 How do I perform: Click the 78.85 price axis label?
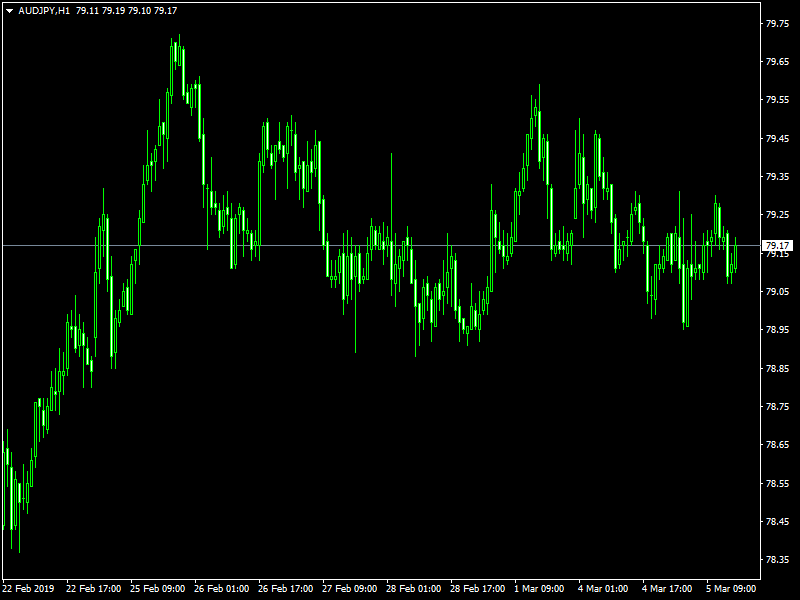click(778, 369)
